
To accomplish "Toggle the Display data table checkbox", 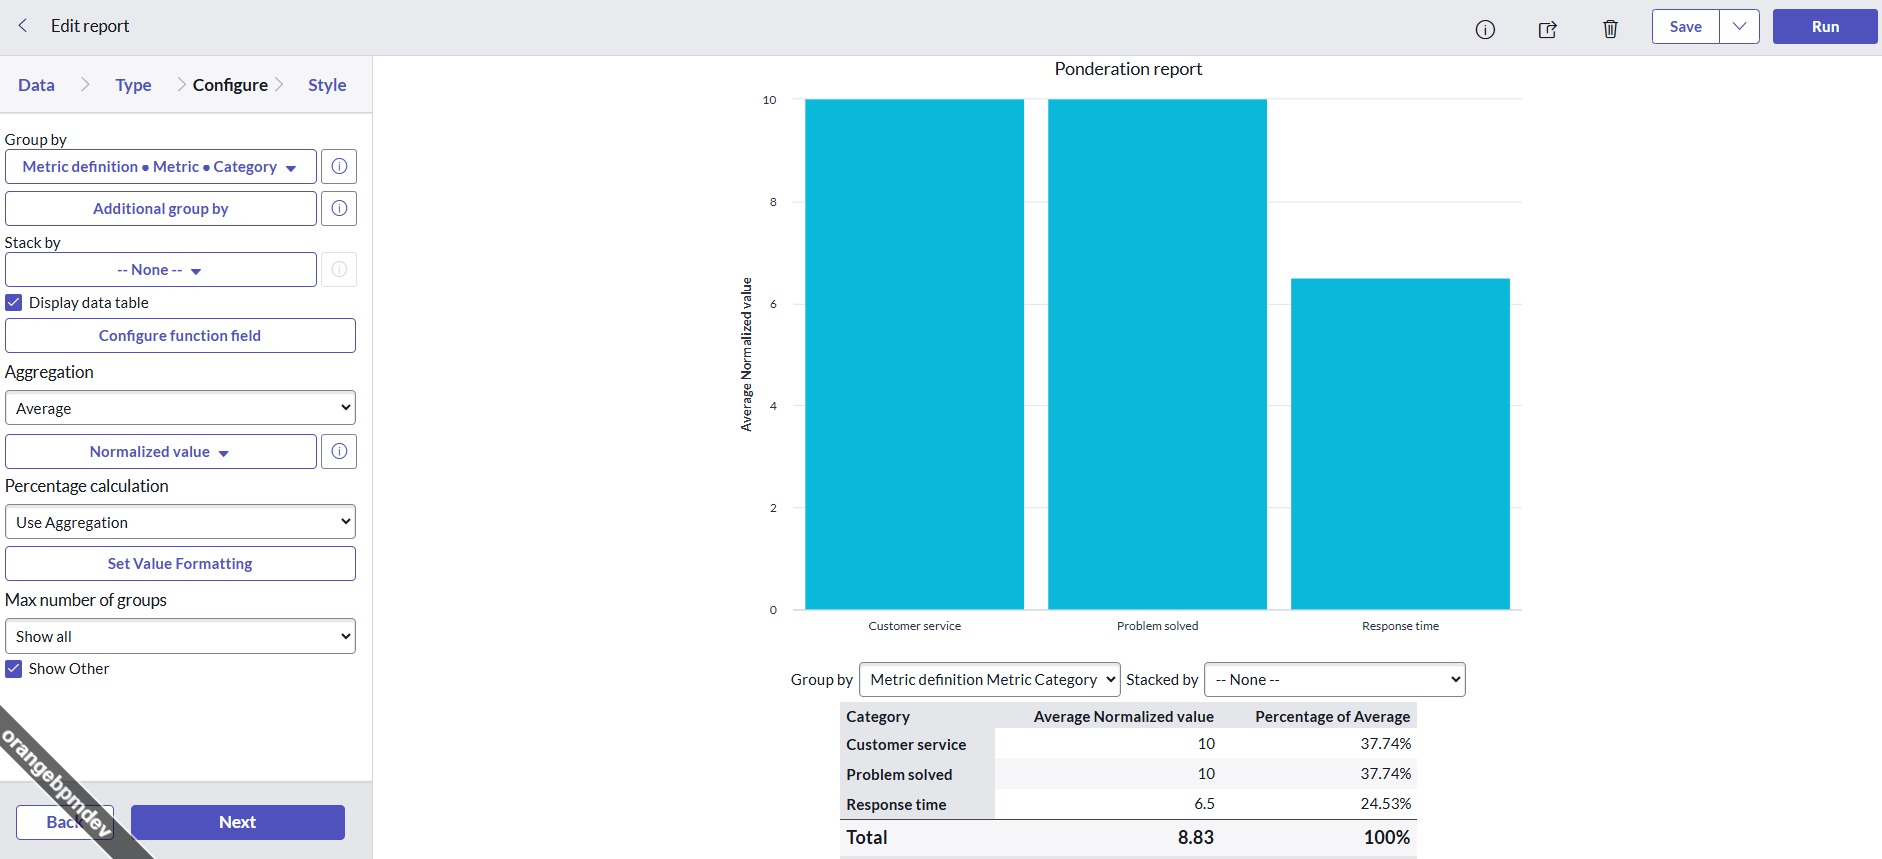I will [14, 303].
